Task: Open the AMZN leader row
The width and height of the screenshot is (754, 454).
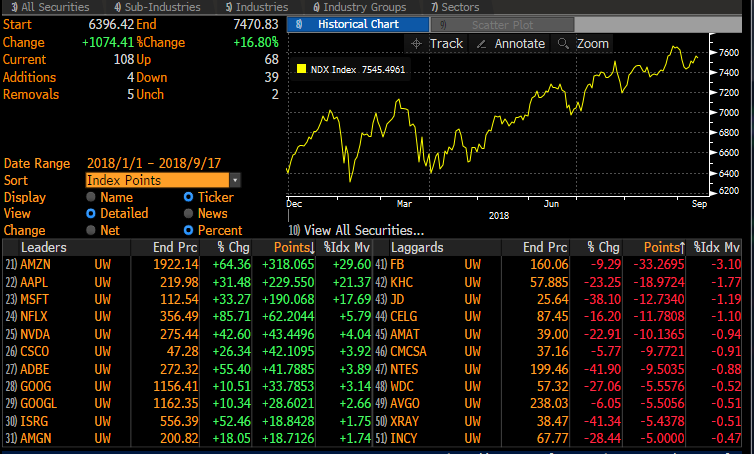Action: [x=188, y=265]
